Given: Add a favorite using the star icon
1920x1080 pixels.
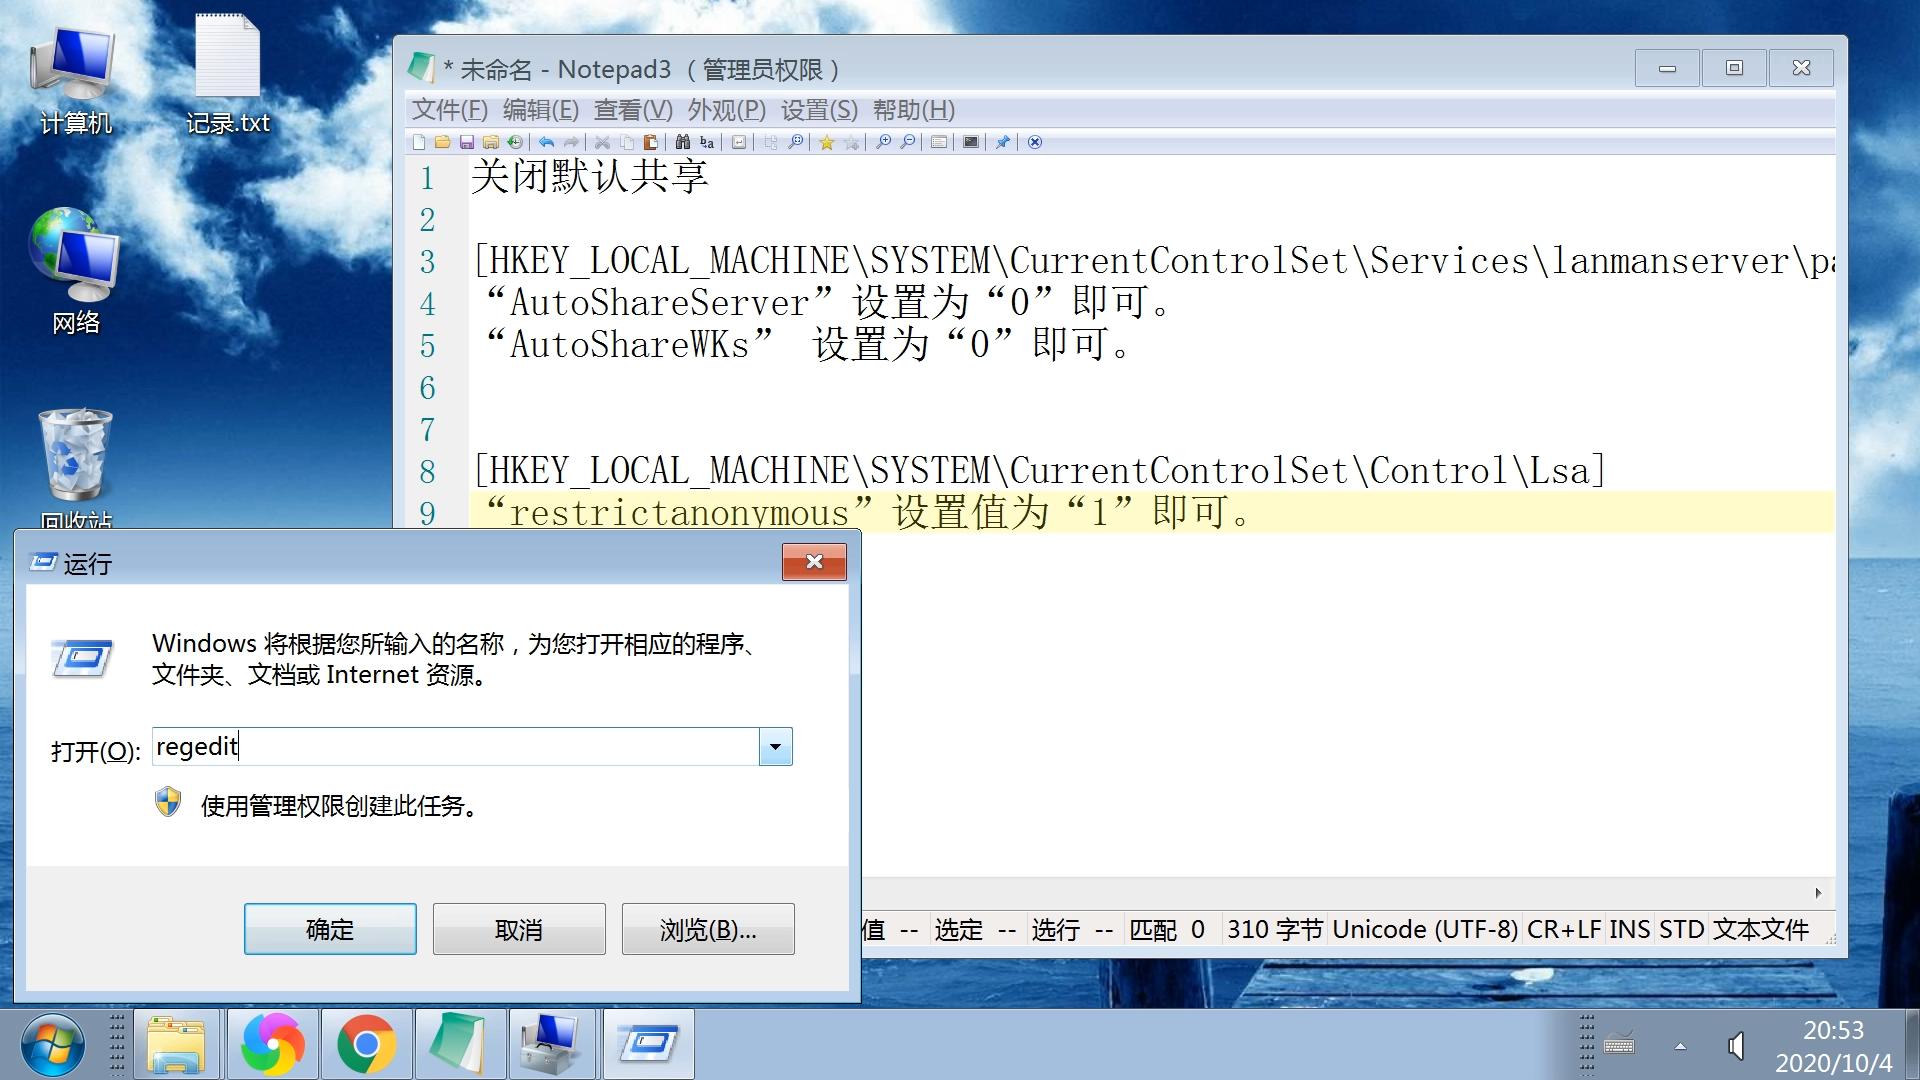Looking at the screenshot, I should [x=827, y=142].
